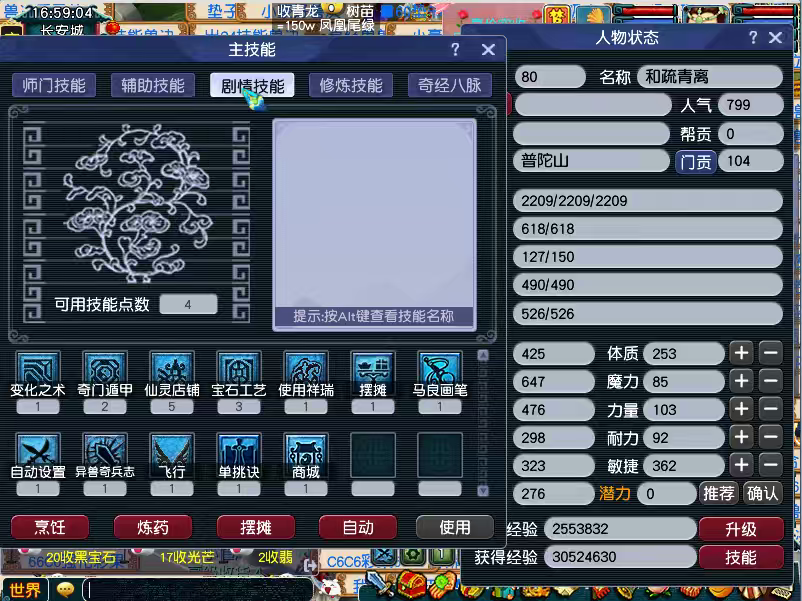
Task: Click the 门贡 toggle button
Action: point(696,162)
